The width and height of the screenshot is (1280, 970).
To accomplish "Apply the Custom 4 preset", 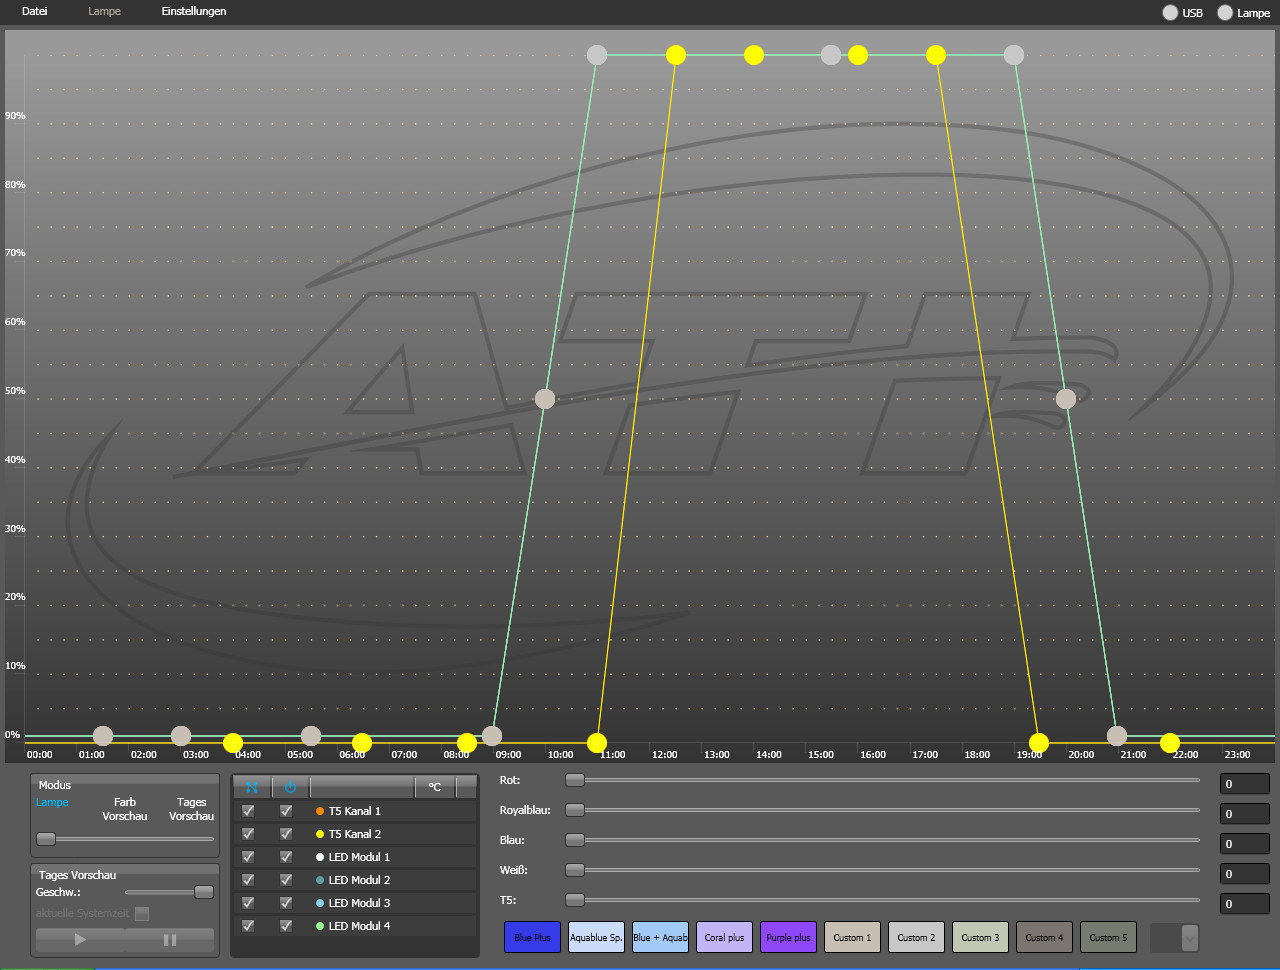I will tap(1045, 937).
